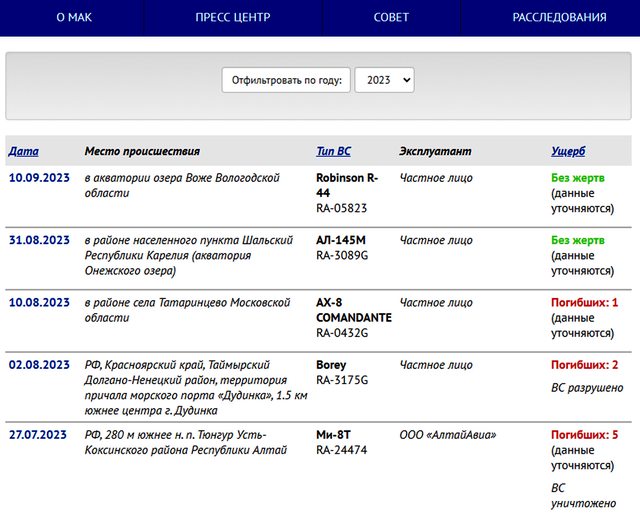Click registration number RA-3175G

(x=342, y=380)
